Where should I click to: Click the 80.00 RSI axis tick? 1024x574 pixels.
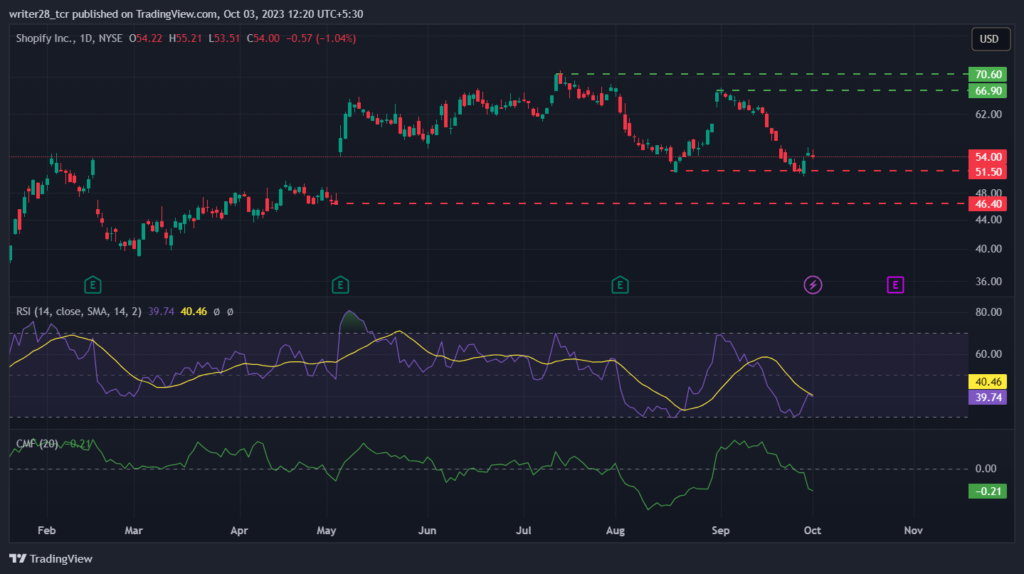pyautogui.click(x=988, y=312)
